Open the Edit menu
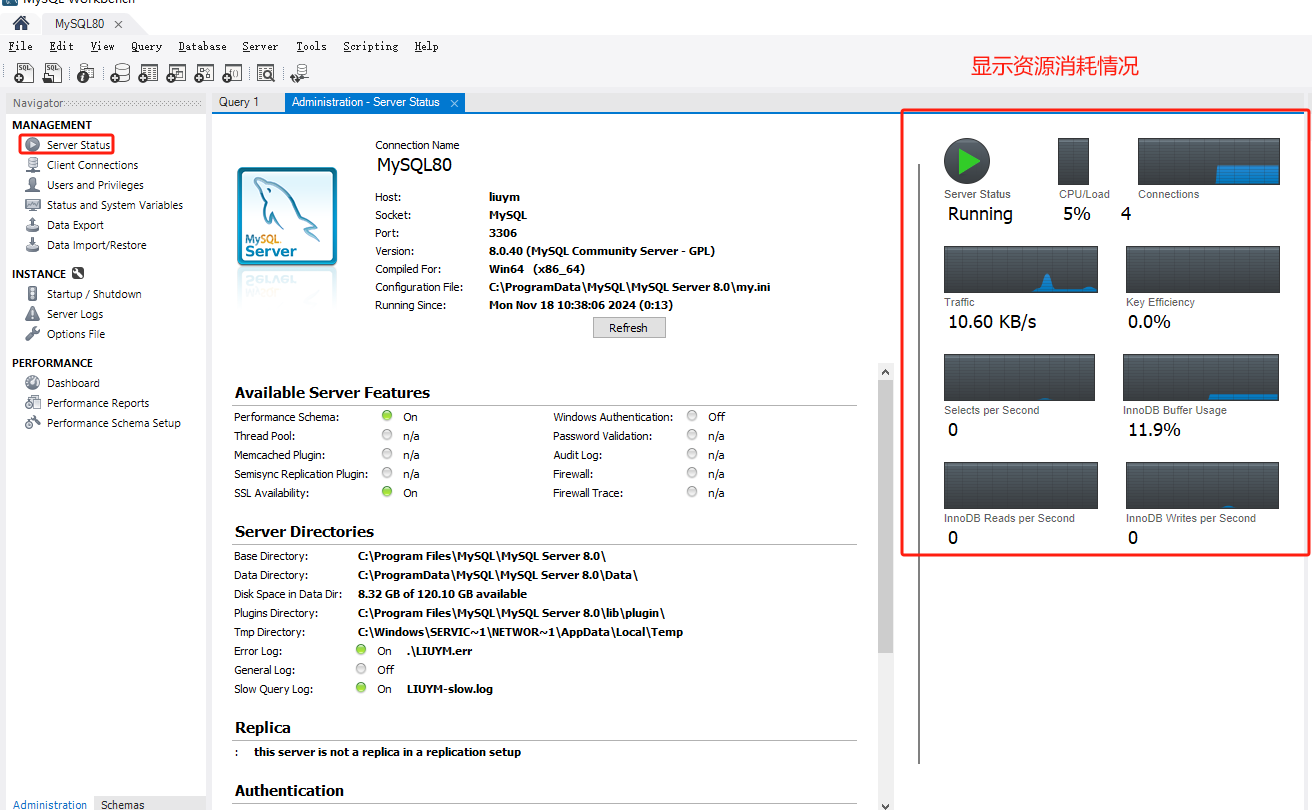This screenshot has height=810, width=1312. (61, 46)
